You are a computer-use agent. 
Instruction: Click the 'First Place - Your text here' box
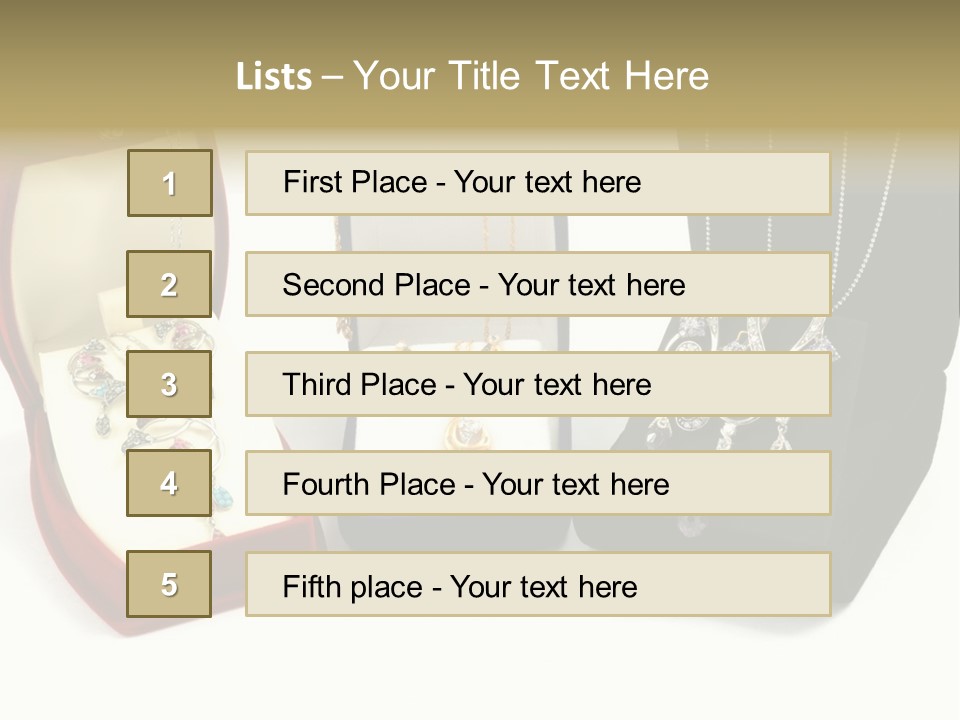click(538, 183)
